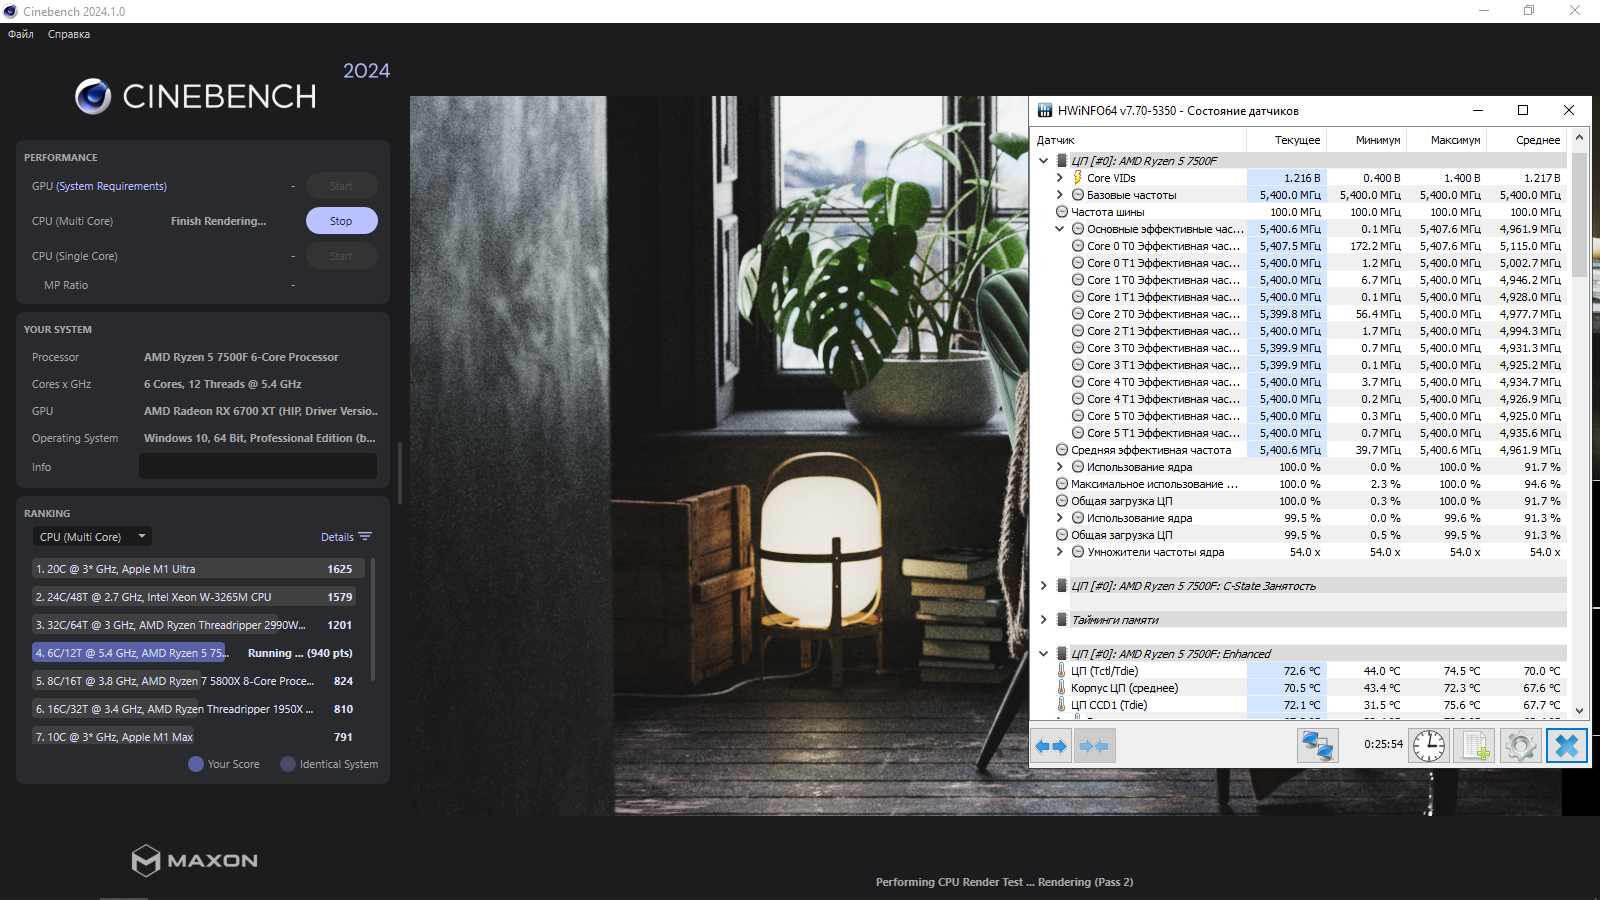Open the Файл menu
This screenshot has height=900, width=1600.
[21, 34]
